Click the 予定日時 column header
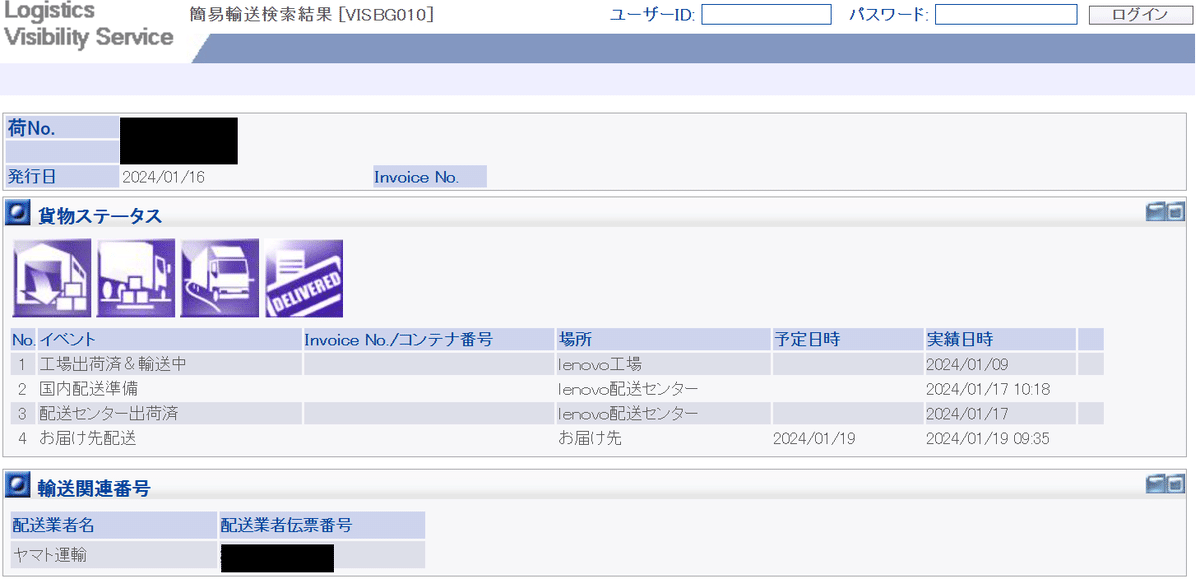 point(848,340)
